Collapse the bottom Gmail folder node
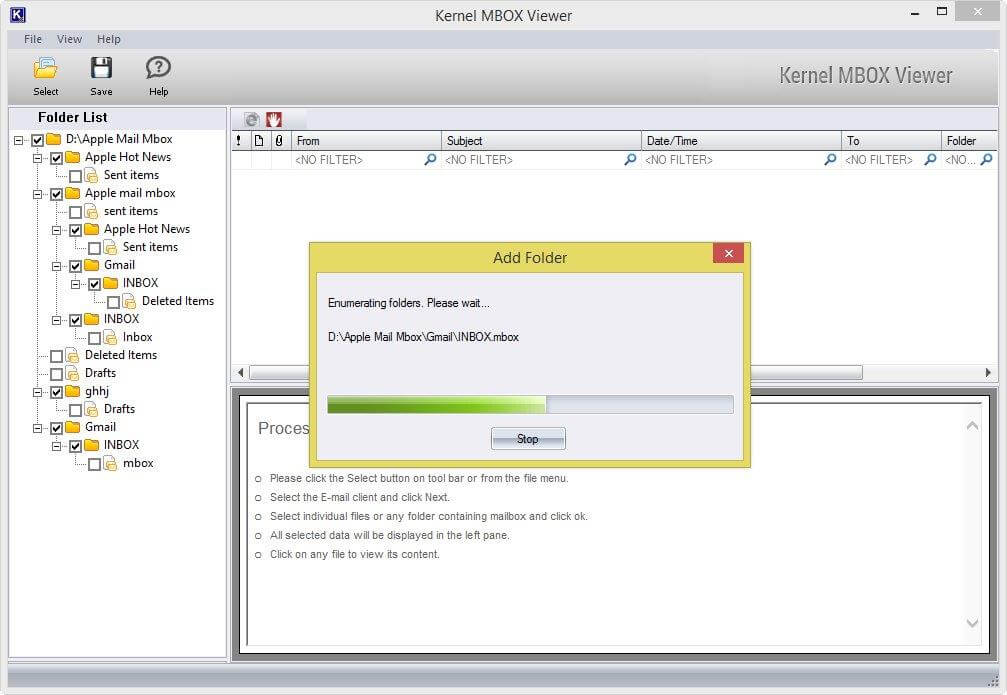 (x=37, y=428)
